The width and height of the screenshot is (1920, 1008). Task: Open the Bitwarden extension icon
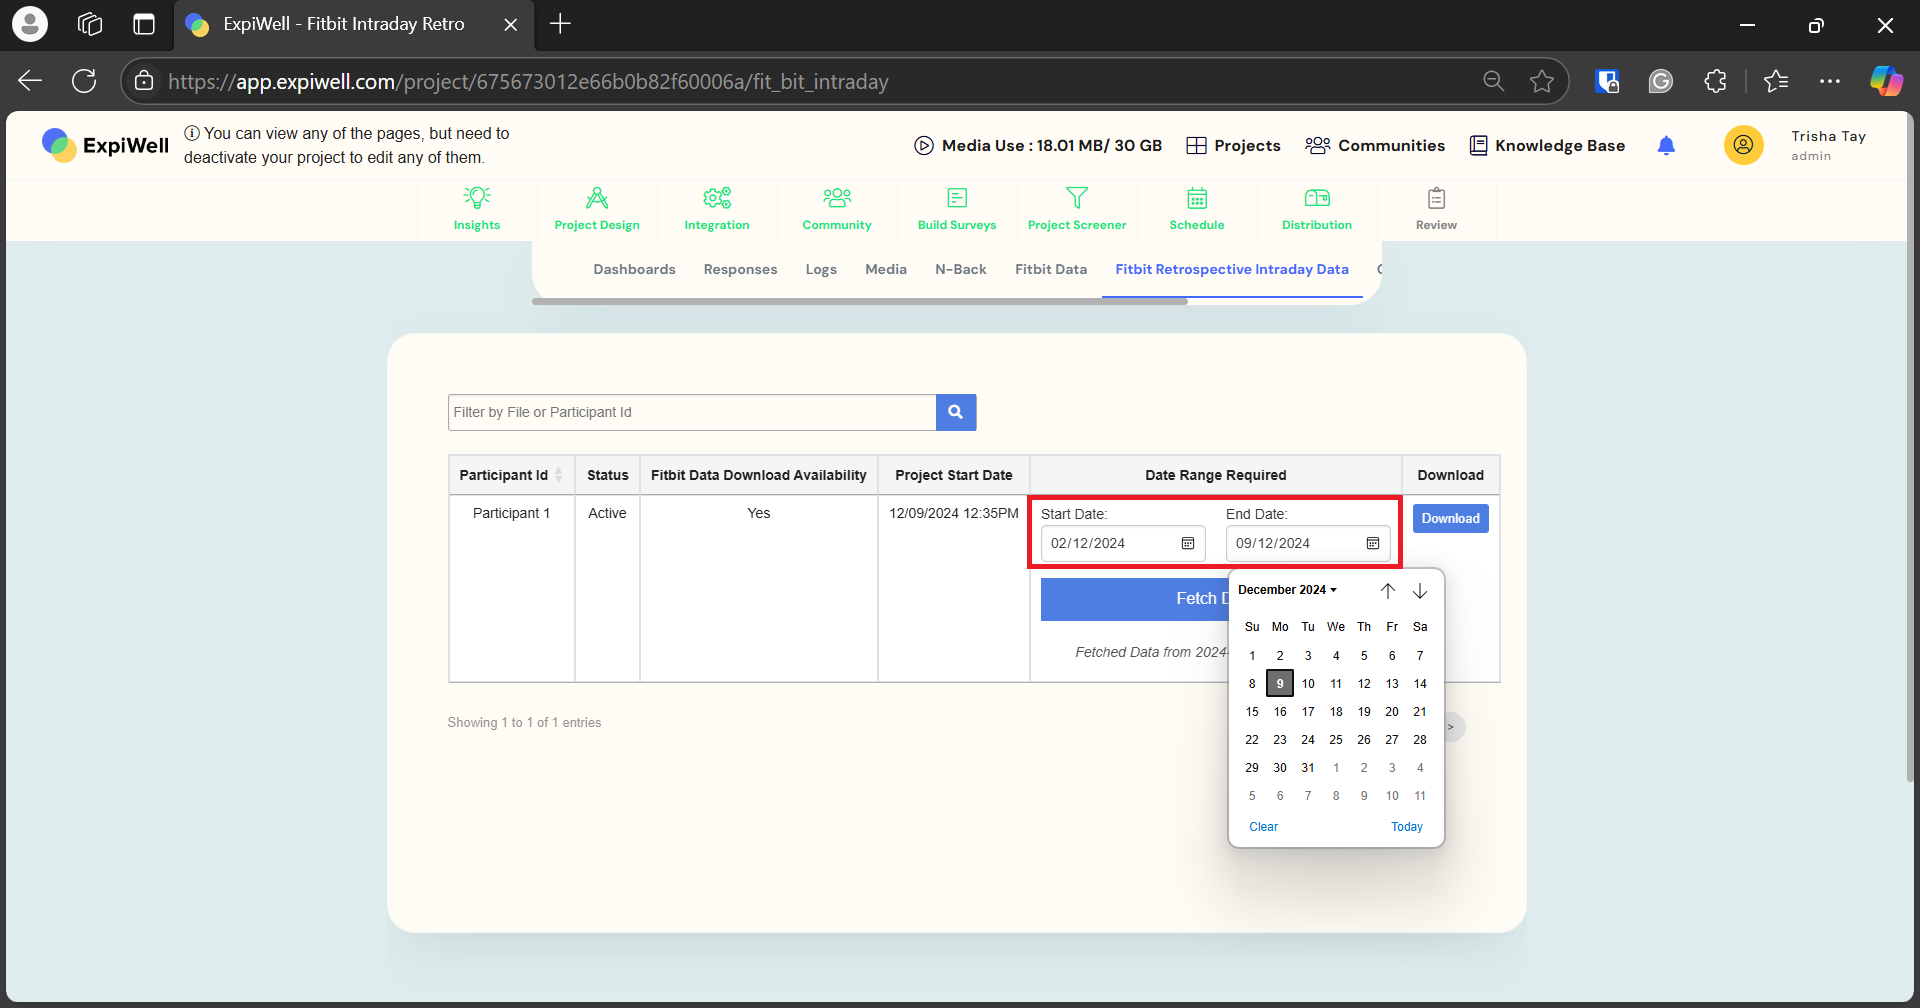coord(1608,81)
